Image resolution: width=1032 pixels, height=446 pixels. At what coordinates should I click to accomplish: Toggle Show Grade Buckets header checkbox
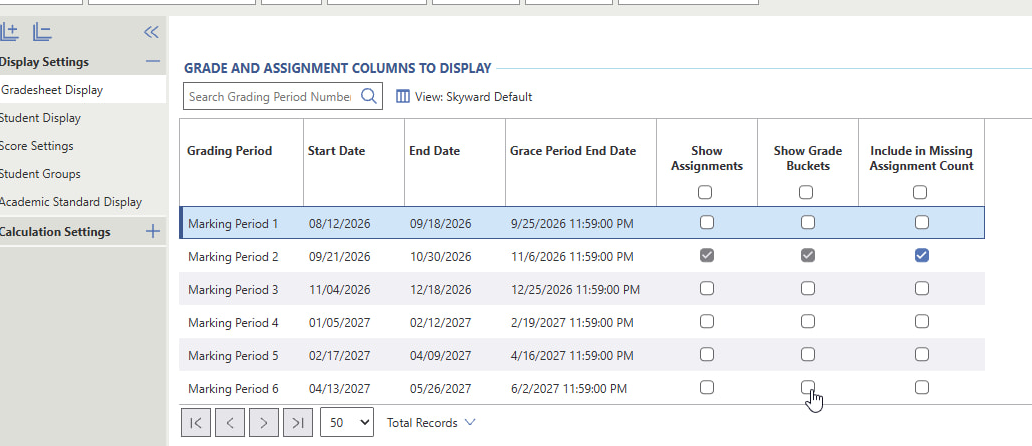click(x=806, y=192)
